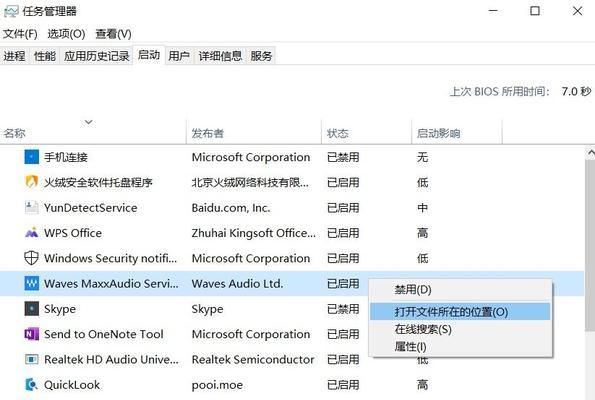Switch to the 性能 tab
595x400 pixels.
click(45, 56)
